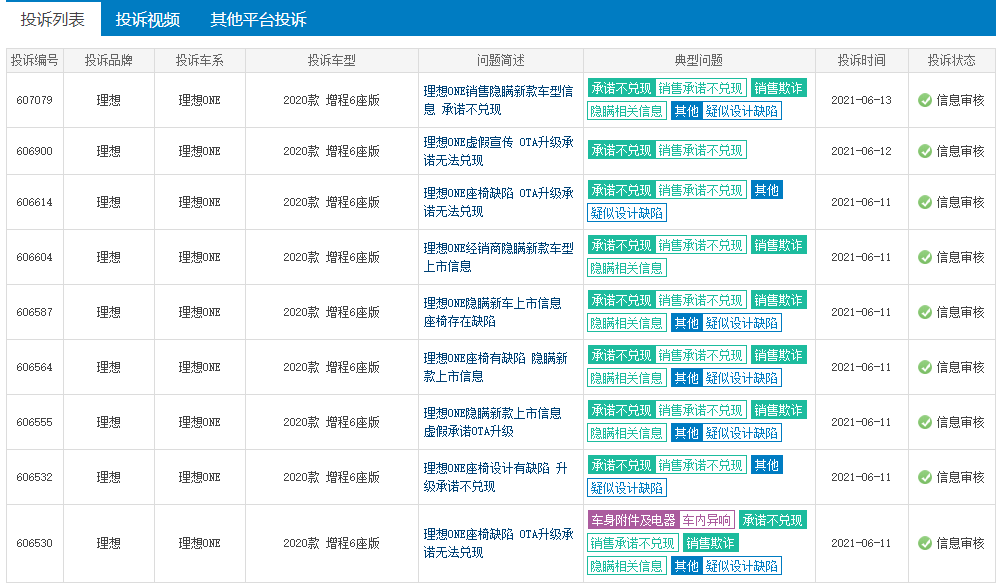1006x583 pixels.
Task: Click the 问题简述 column header
Action: 500,61
